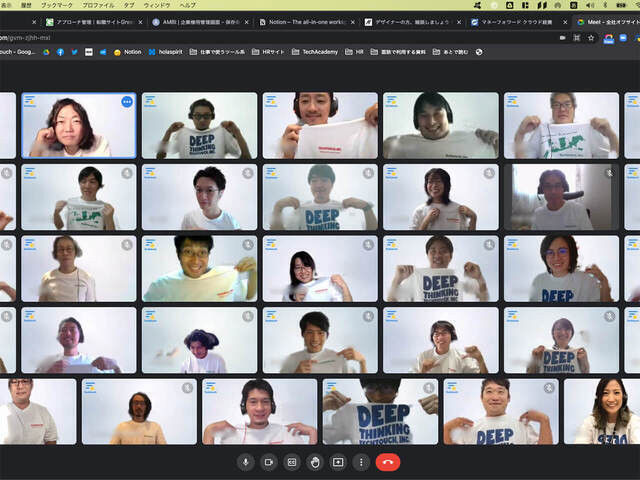Image resolution: width=640 pixels, height=480 pixels.
Task: Raise your hand in the meeting
Action: [315, 462]
